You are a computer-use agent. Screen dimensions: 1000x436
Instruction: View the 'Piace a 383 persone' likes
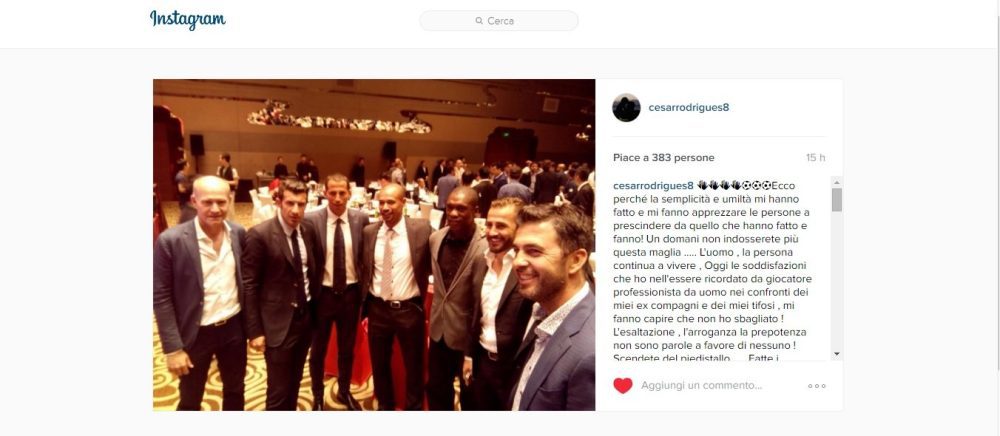(663, 157)
